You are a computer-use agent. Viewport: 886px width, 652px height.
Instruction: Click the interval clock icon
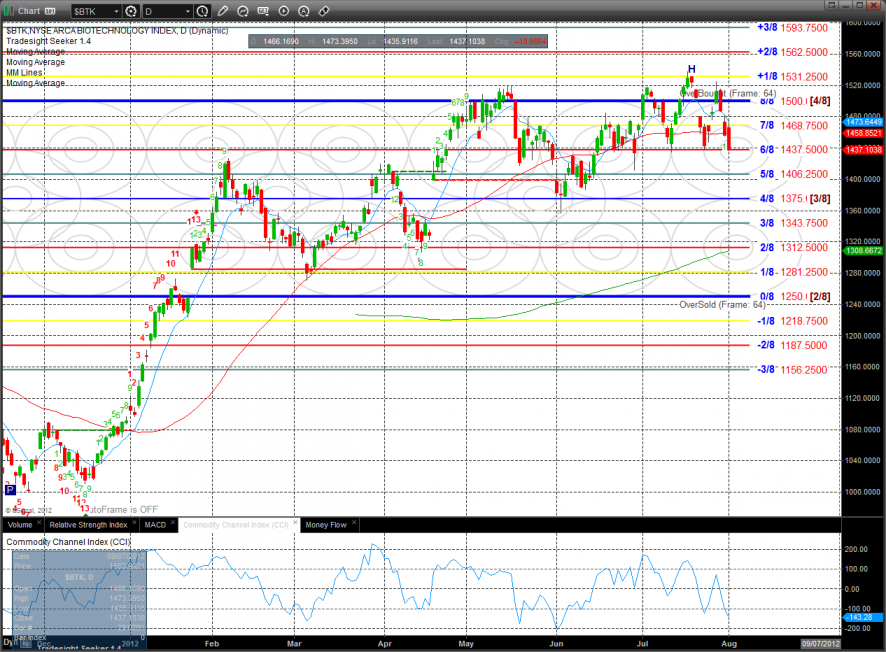202,11
